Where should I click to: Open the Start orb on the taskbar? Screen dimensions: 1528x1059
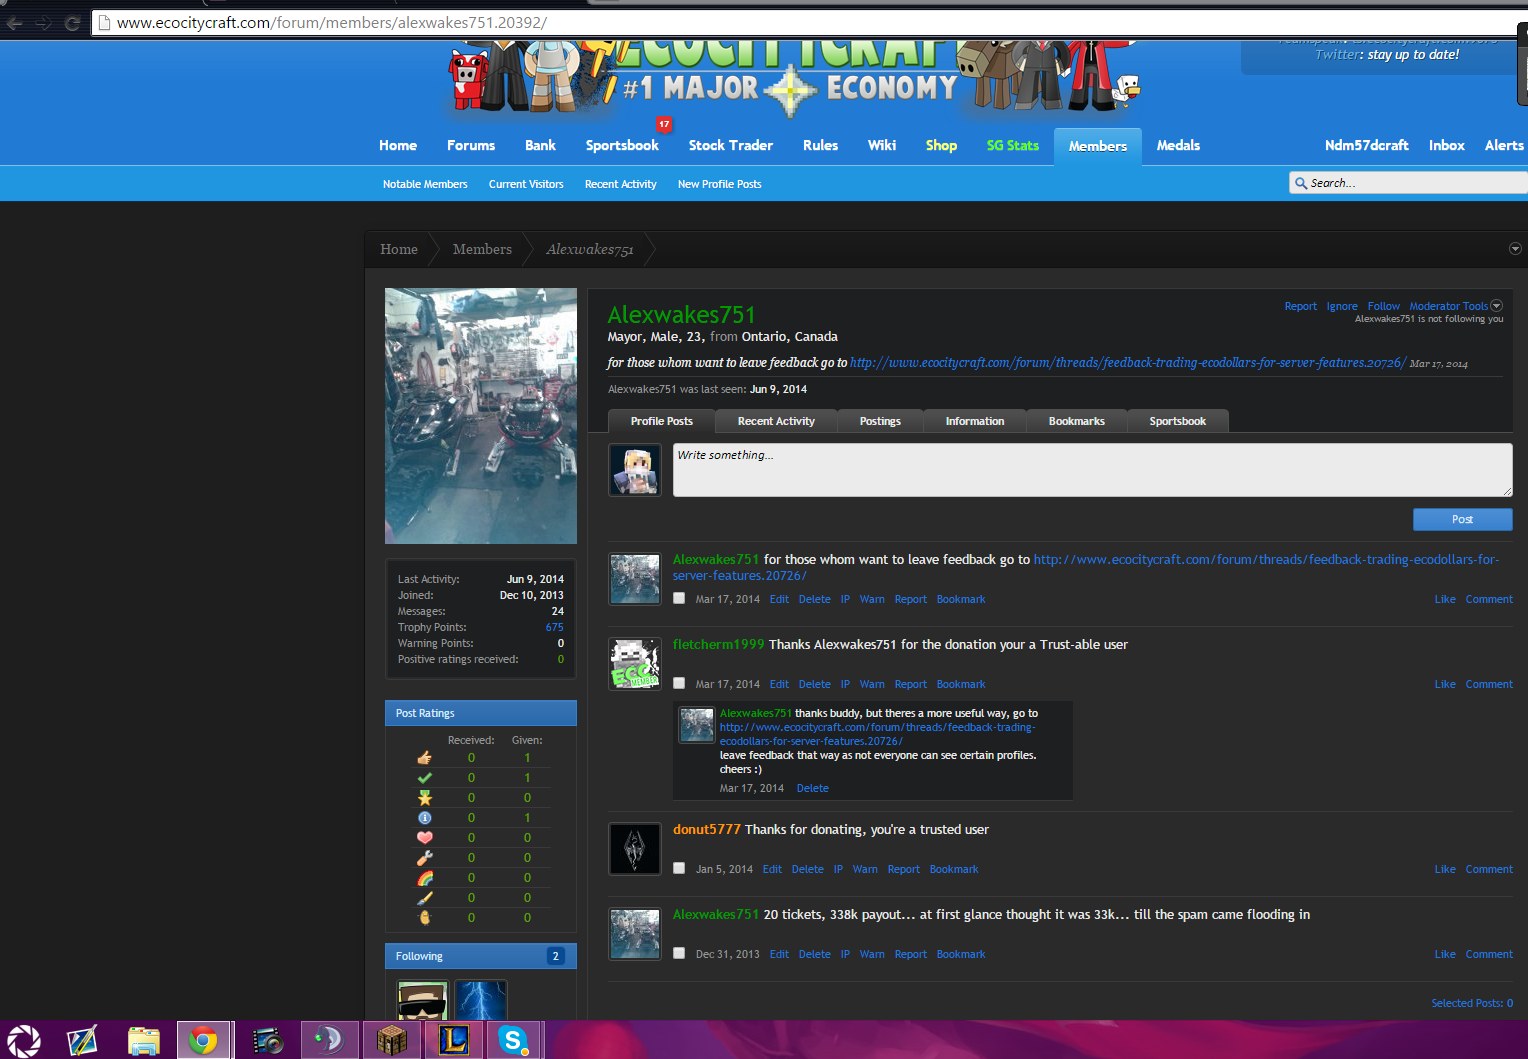23,1041
